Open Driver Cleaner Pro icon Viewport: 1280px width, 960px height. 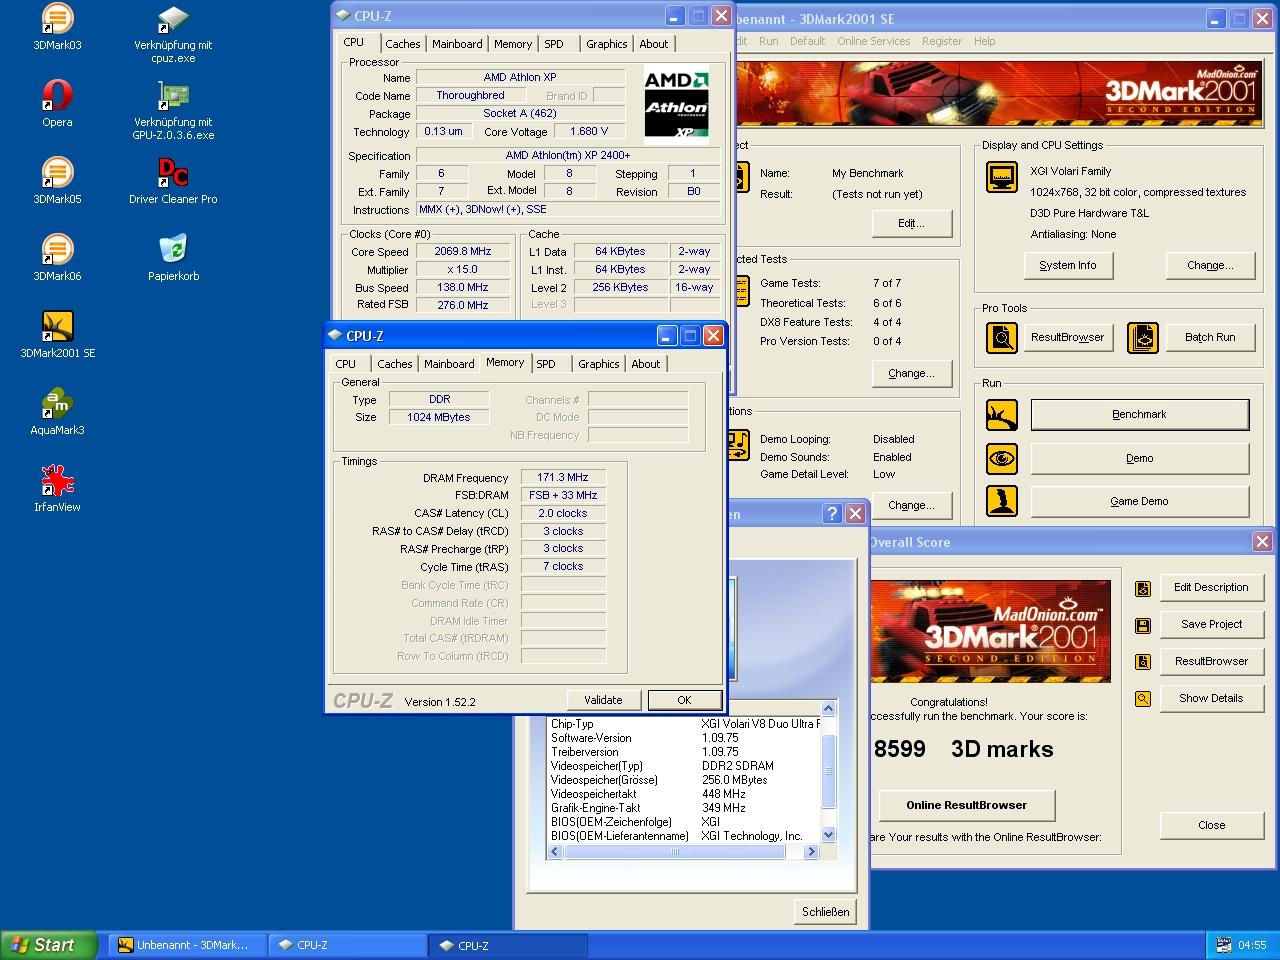tap(173, 180)
